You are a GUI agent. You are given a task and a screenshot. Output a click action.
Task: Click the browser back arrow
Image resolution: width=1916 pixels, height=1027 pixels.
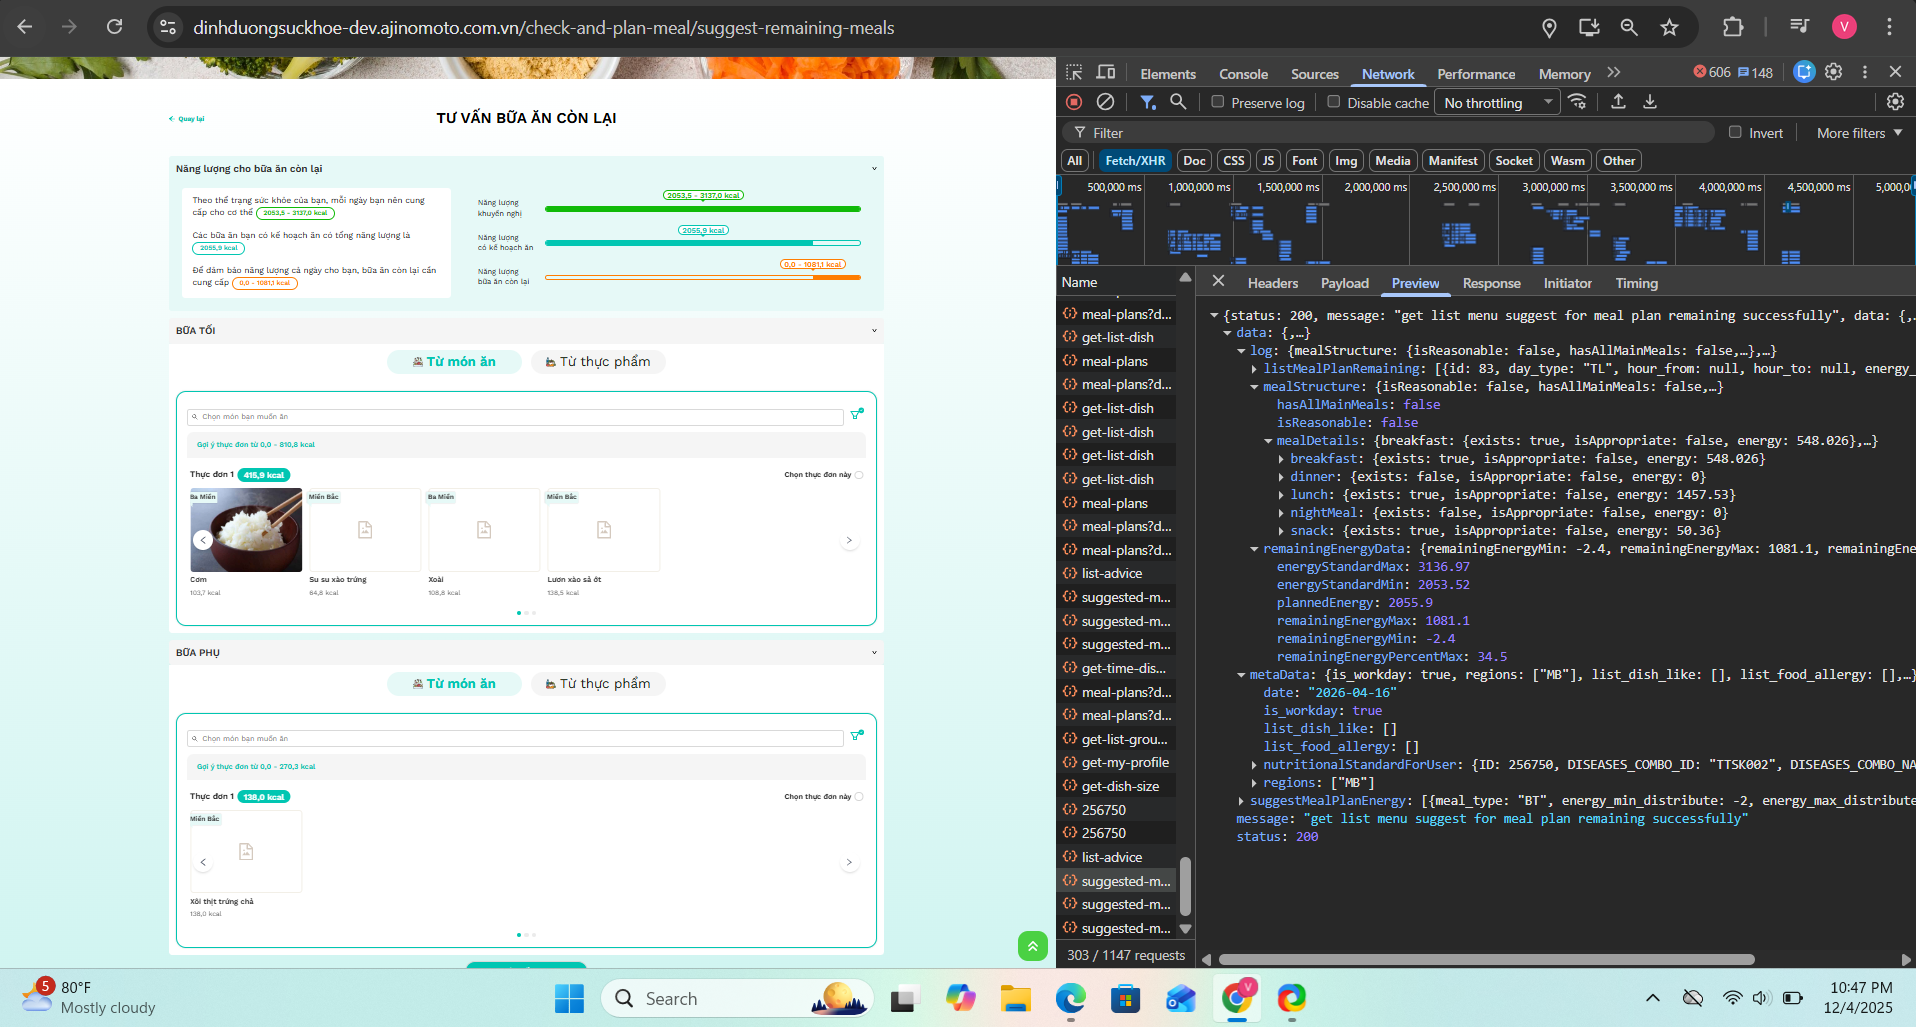pos(25,27)
